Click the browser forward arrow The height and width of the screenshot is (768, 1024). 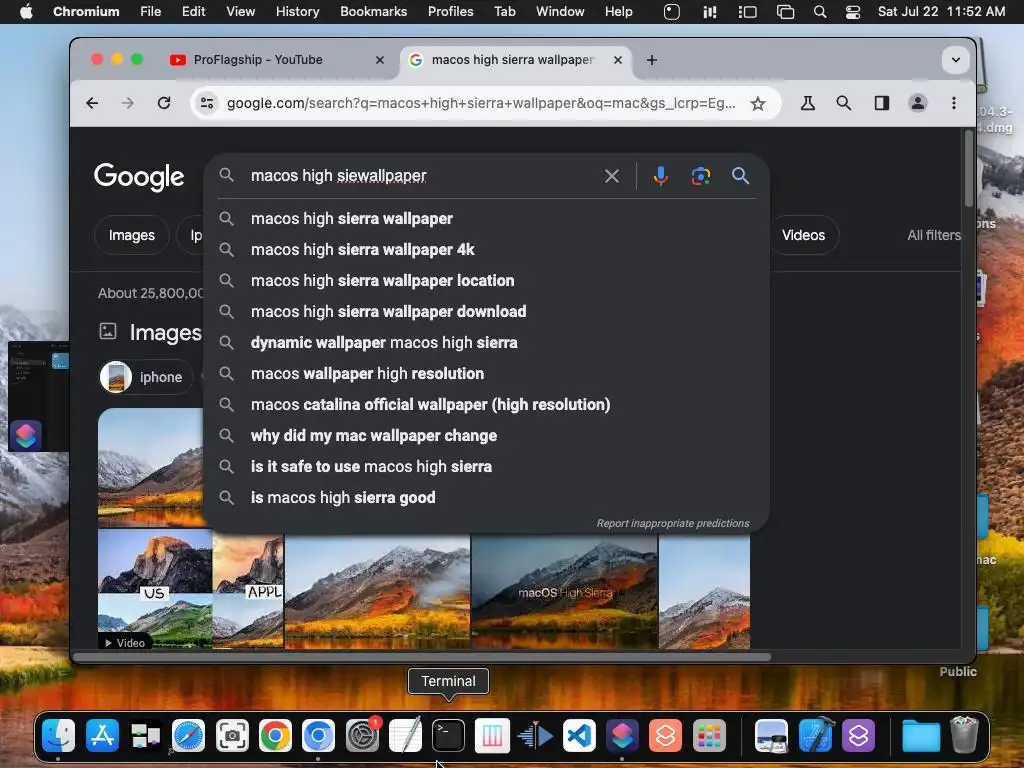[128, 103]
